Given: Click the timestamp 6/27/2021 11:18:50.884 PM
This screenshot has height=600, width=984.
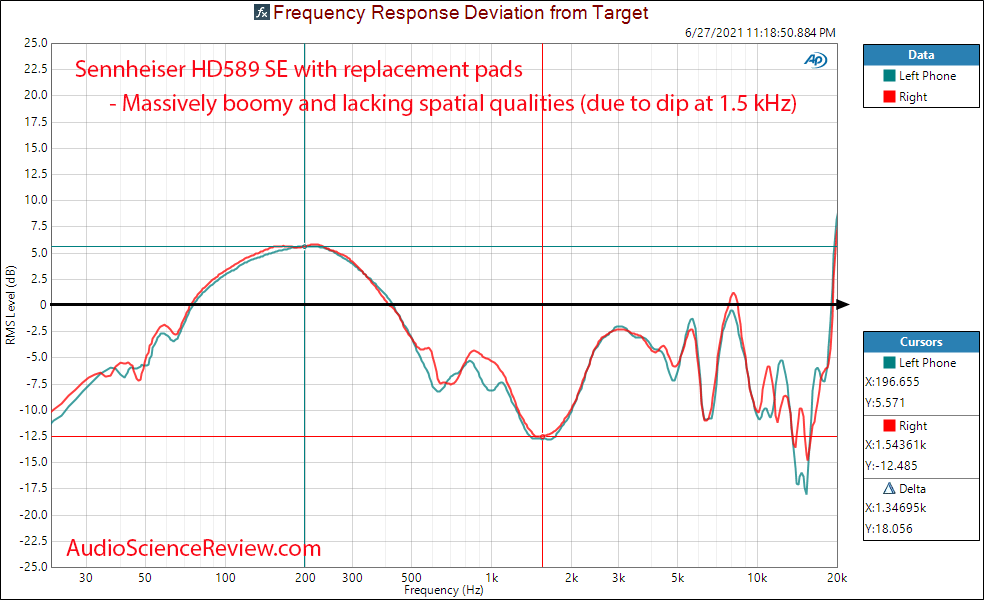Looking at the screenshot, I should [760, 33].
